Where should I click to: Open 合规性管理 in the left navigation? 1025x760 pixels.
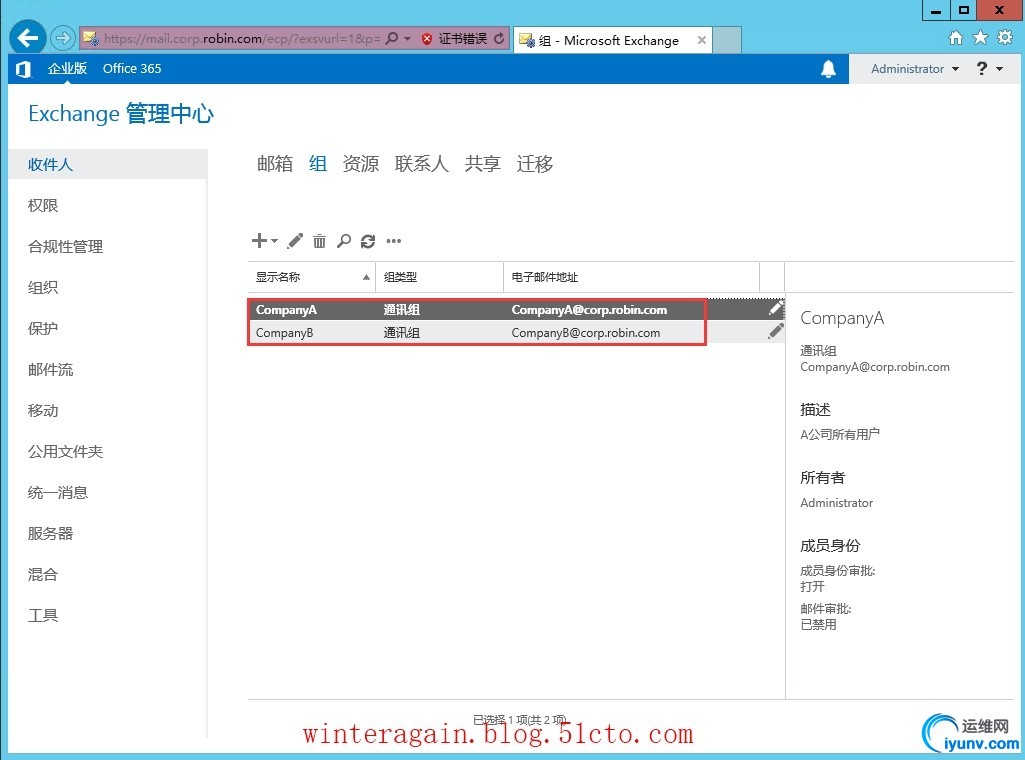coord(65,246)
